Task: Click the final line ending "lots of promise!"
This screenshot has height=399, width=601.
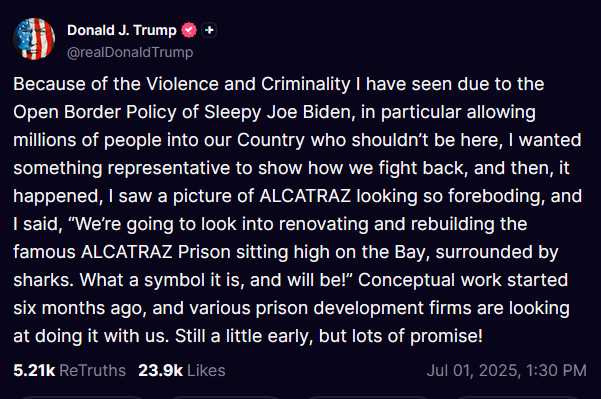Action: (248, 336)
